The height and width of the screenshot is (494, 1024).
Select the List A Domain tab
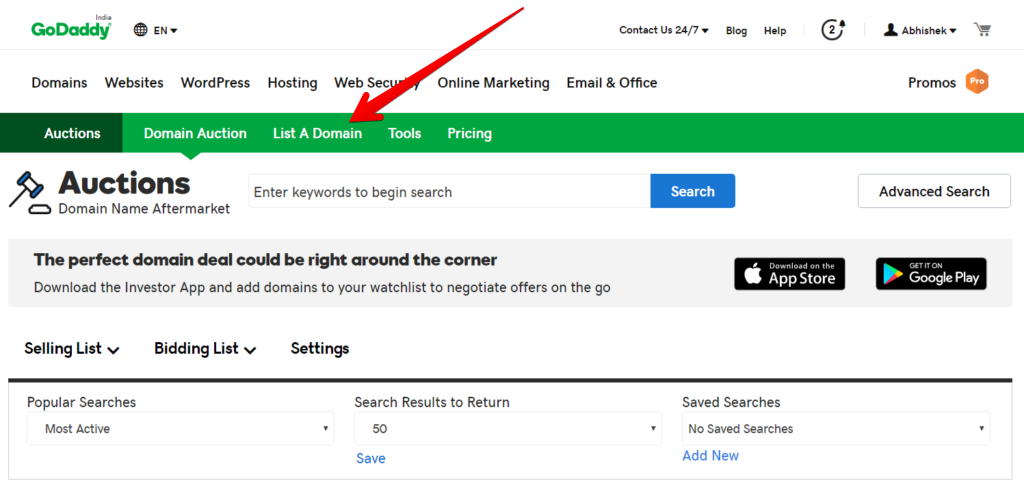coord(317,133)
